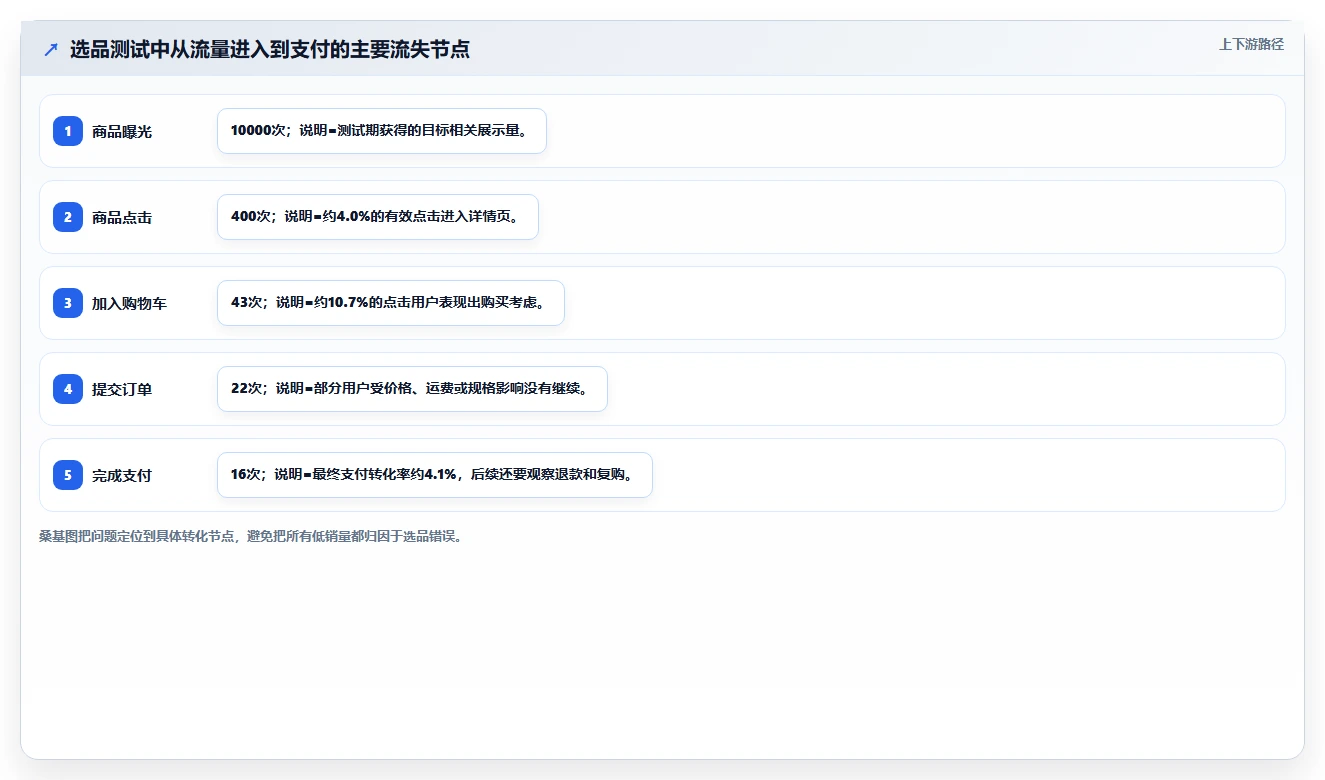The image size is (1325, 780).
Task: Click the step 2 number badge
Action: (x=68, y=217)
